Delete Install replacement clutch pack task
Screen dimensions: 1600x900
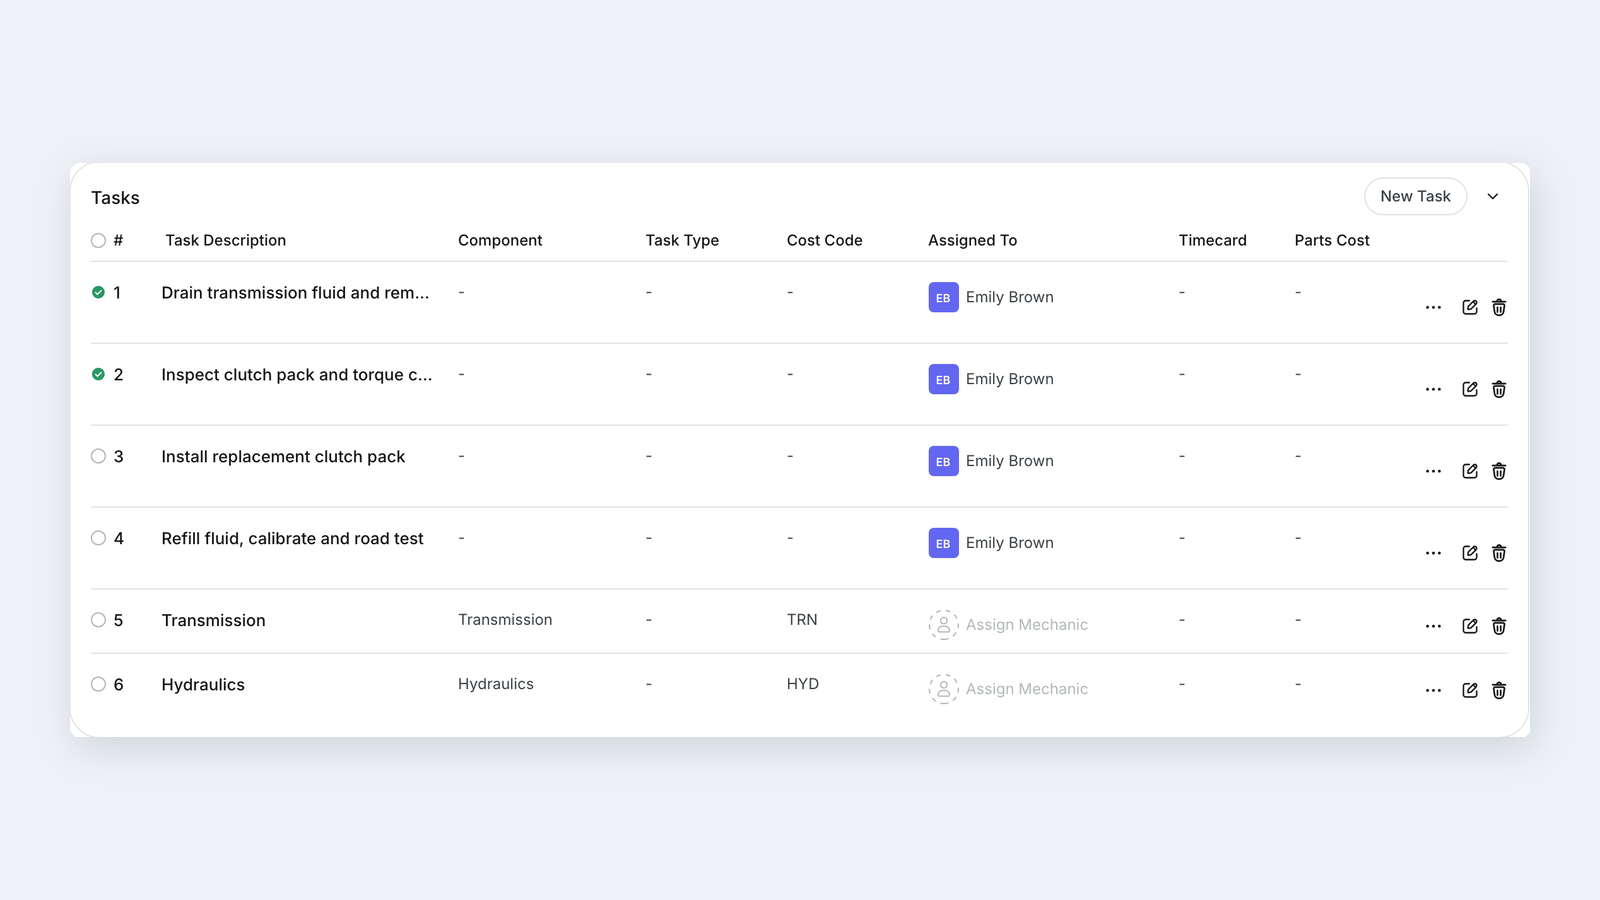point(1499,471)
